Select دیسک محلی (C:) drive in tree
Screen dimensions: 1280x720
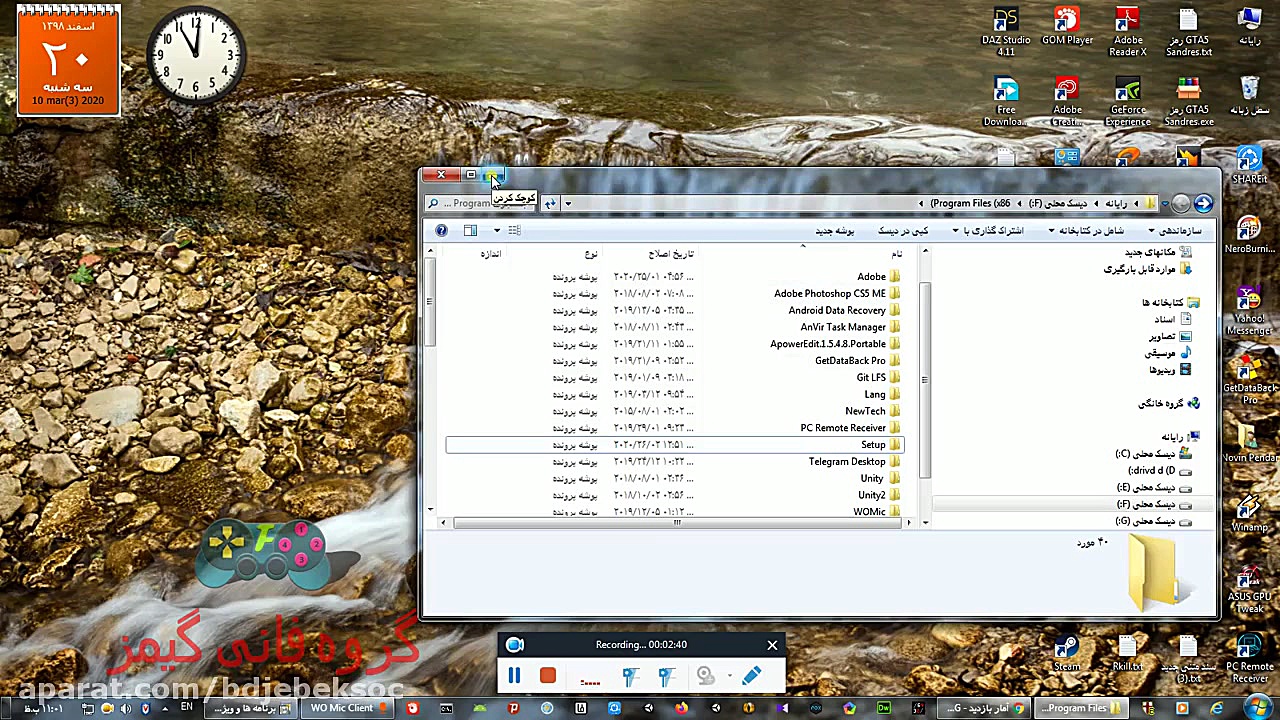click(x=1153, y=454)
